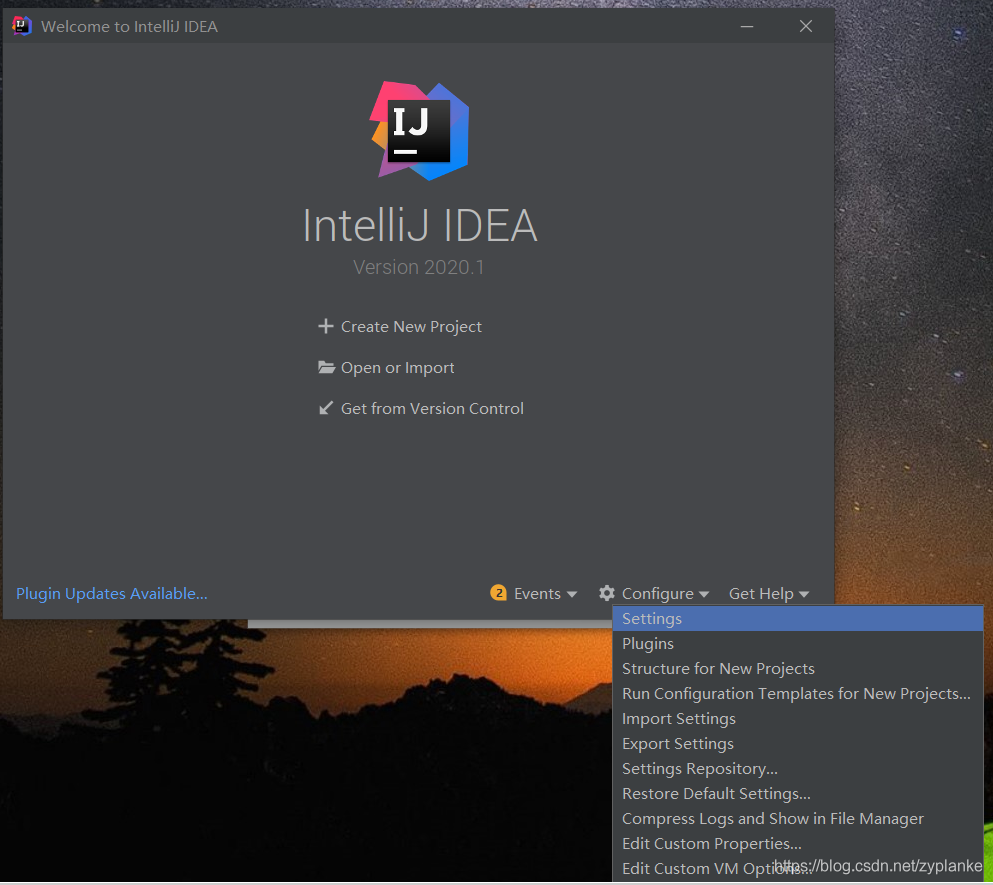This screenshot has width=993, height=885.
Task: Click the arrow icon beside Get from Version Control
Action: [326, 407]
